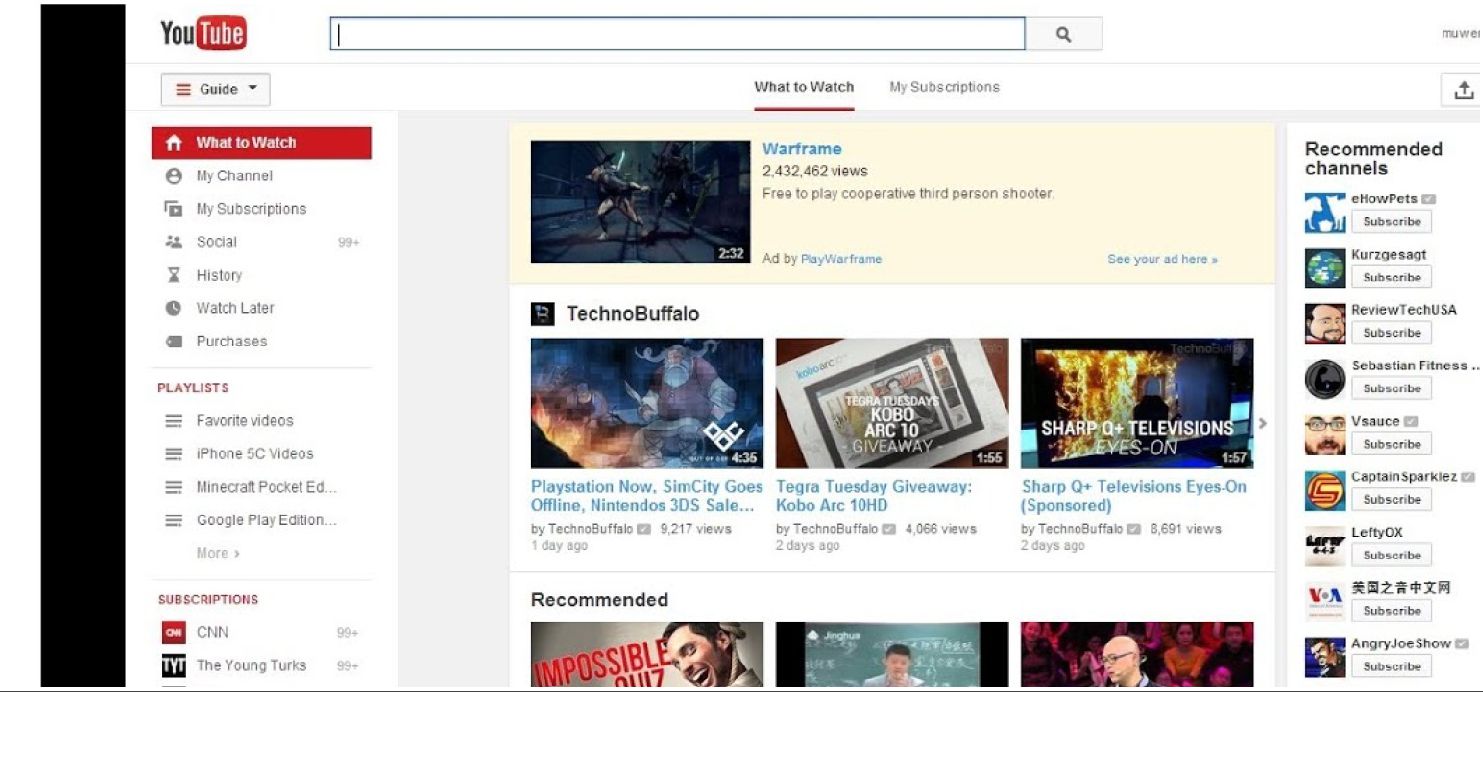Expand More playlists link
Viewport: 1483px width, 774px height.
[218, 553]
